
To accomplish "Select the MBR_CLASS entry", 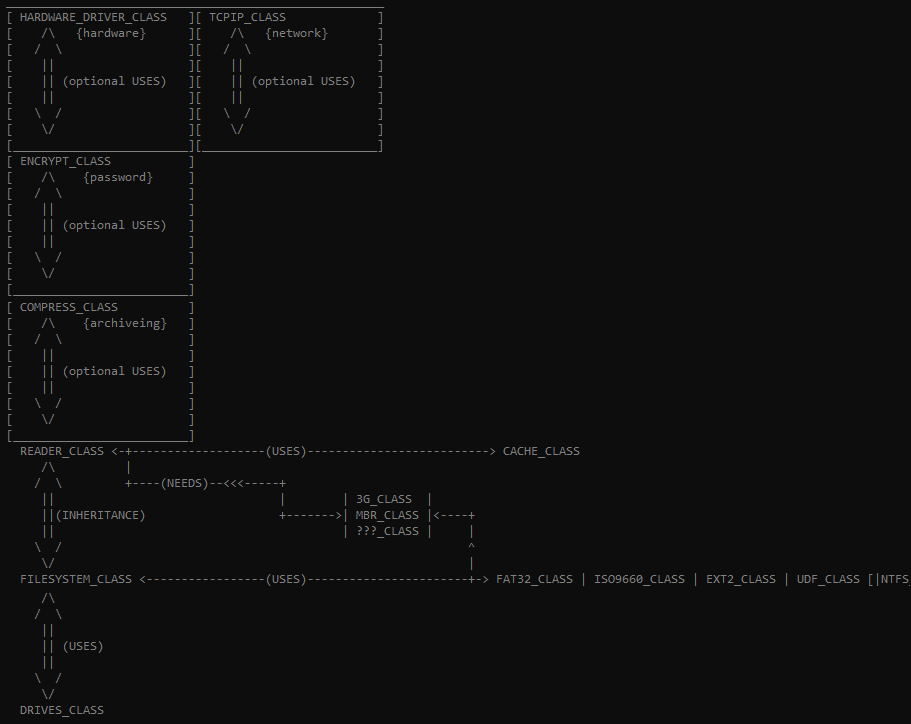I will click(x=387, y=515).
